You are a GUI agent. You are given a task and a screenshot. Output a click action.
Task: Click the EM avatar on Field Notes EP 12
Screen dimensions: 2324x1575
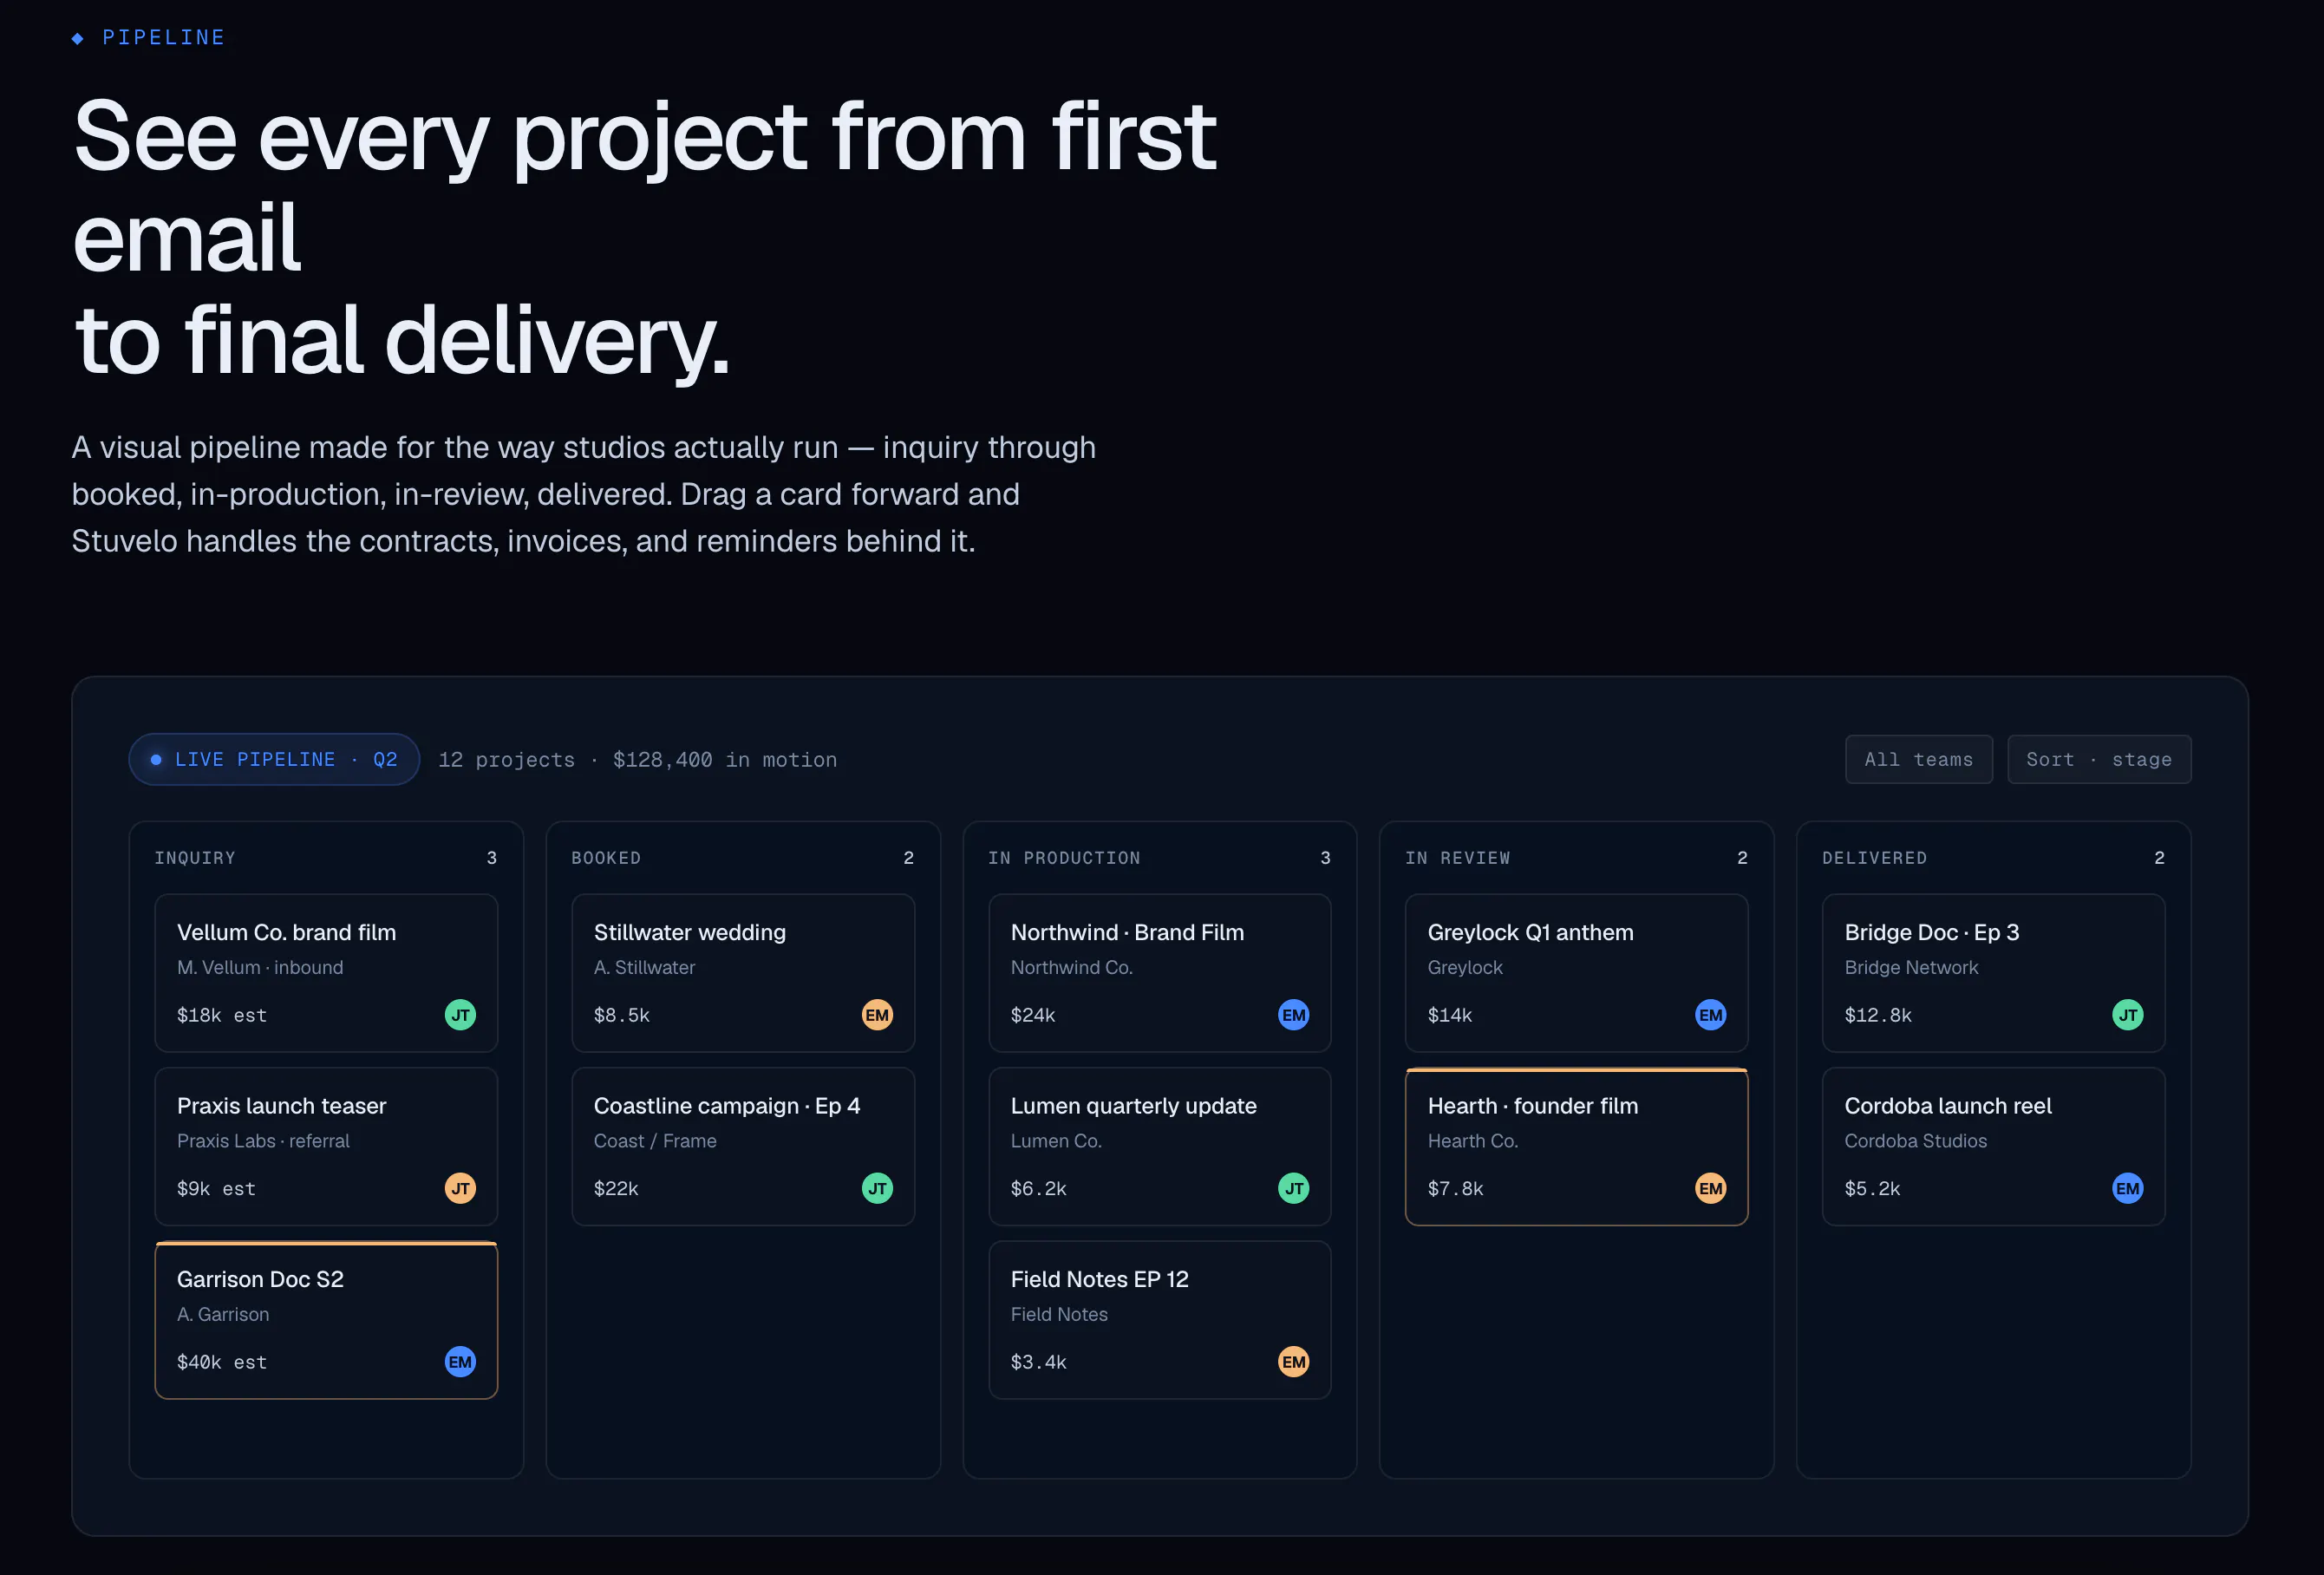click(x=1294, y=1362)
